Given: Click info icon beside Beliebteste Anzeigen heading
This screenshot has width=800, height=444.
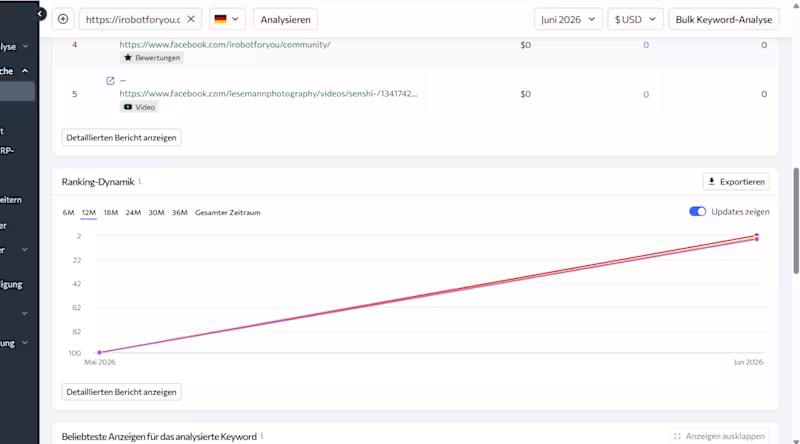Looking at the screenshot, I should point(262,436).
